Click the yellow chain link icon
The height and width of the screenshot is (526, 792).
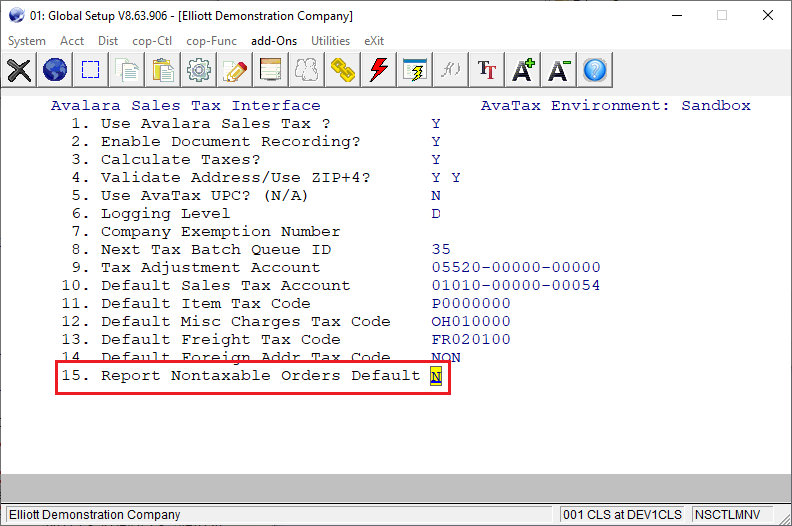(x=343, y=69)
